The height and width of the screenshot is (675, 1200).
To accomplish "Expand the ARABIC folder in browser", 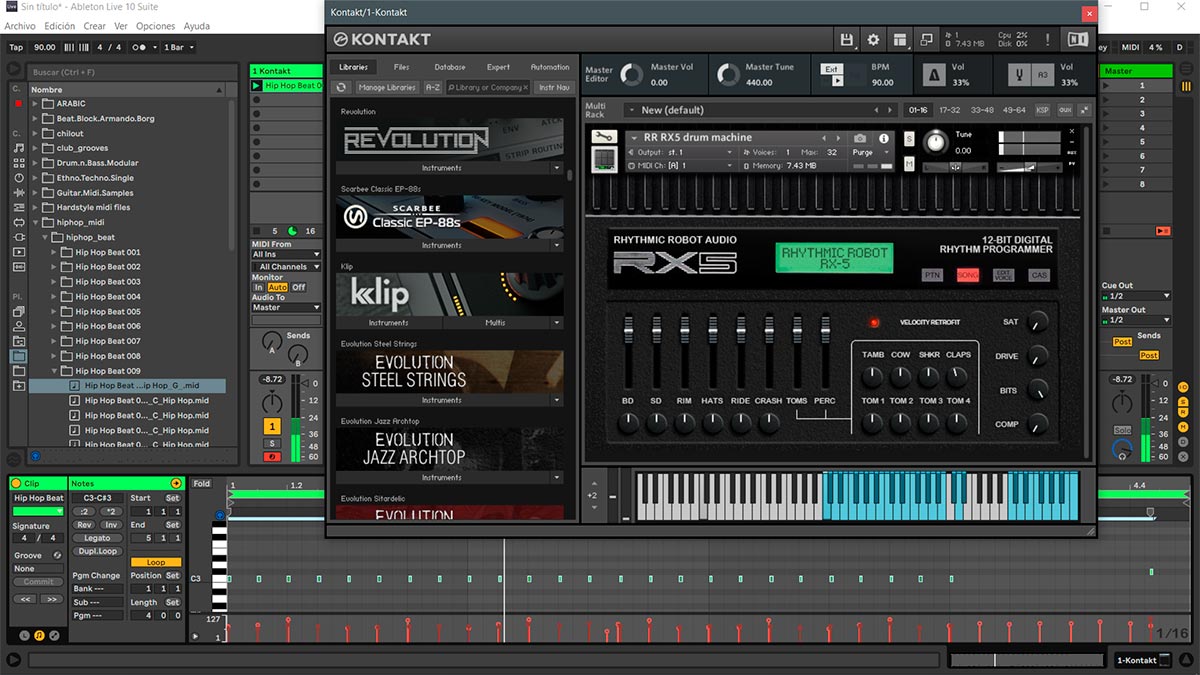I will [x=35, y=103].
